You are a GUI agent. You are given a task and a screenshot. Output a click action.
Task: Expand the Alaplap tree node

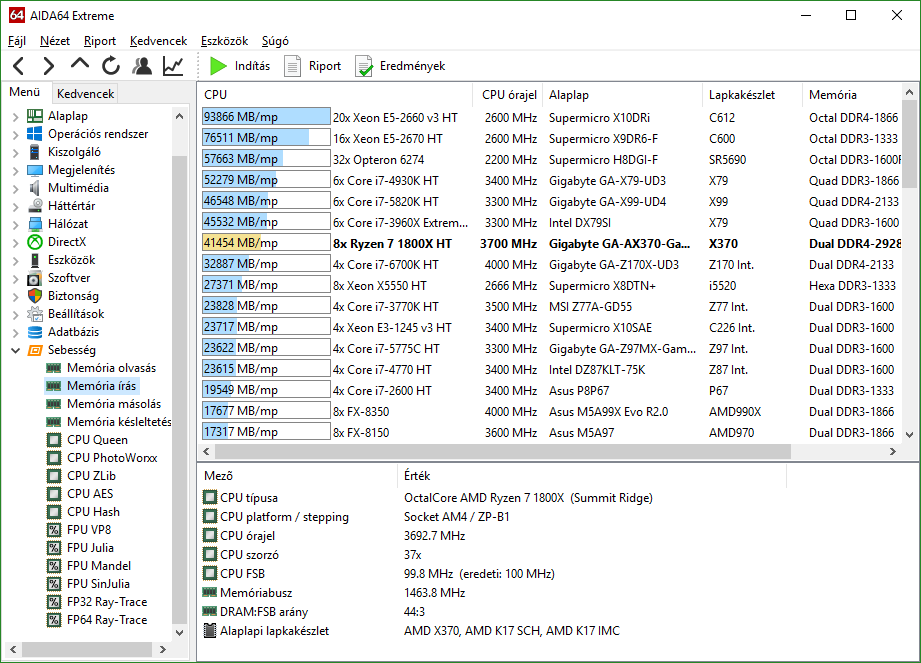[x=15, y=116]
